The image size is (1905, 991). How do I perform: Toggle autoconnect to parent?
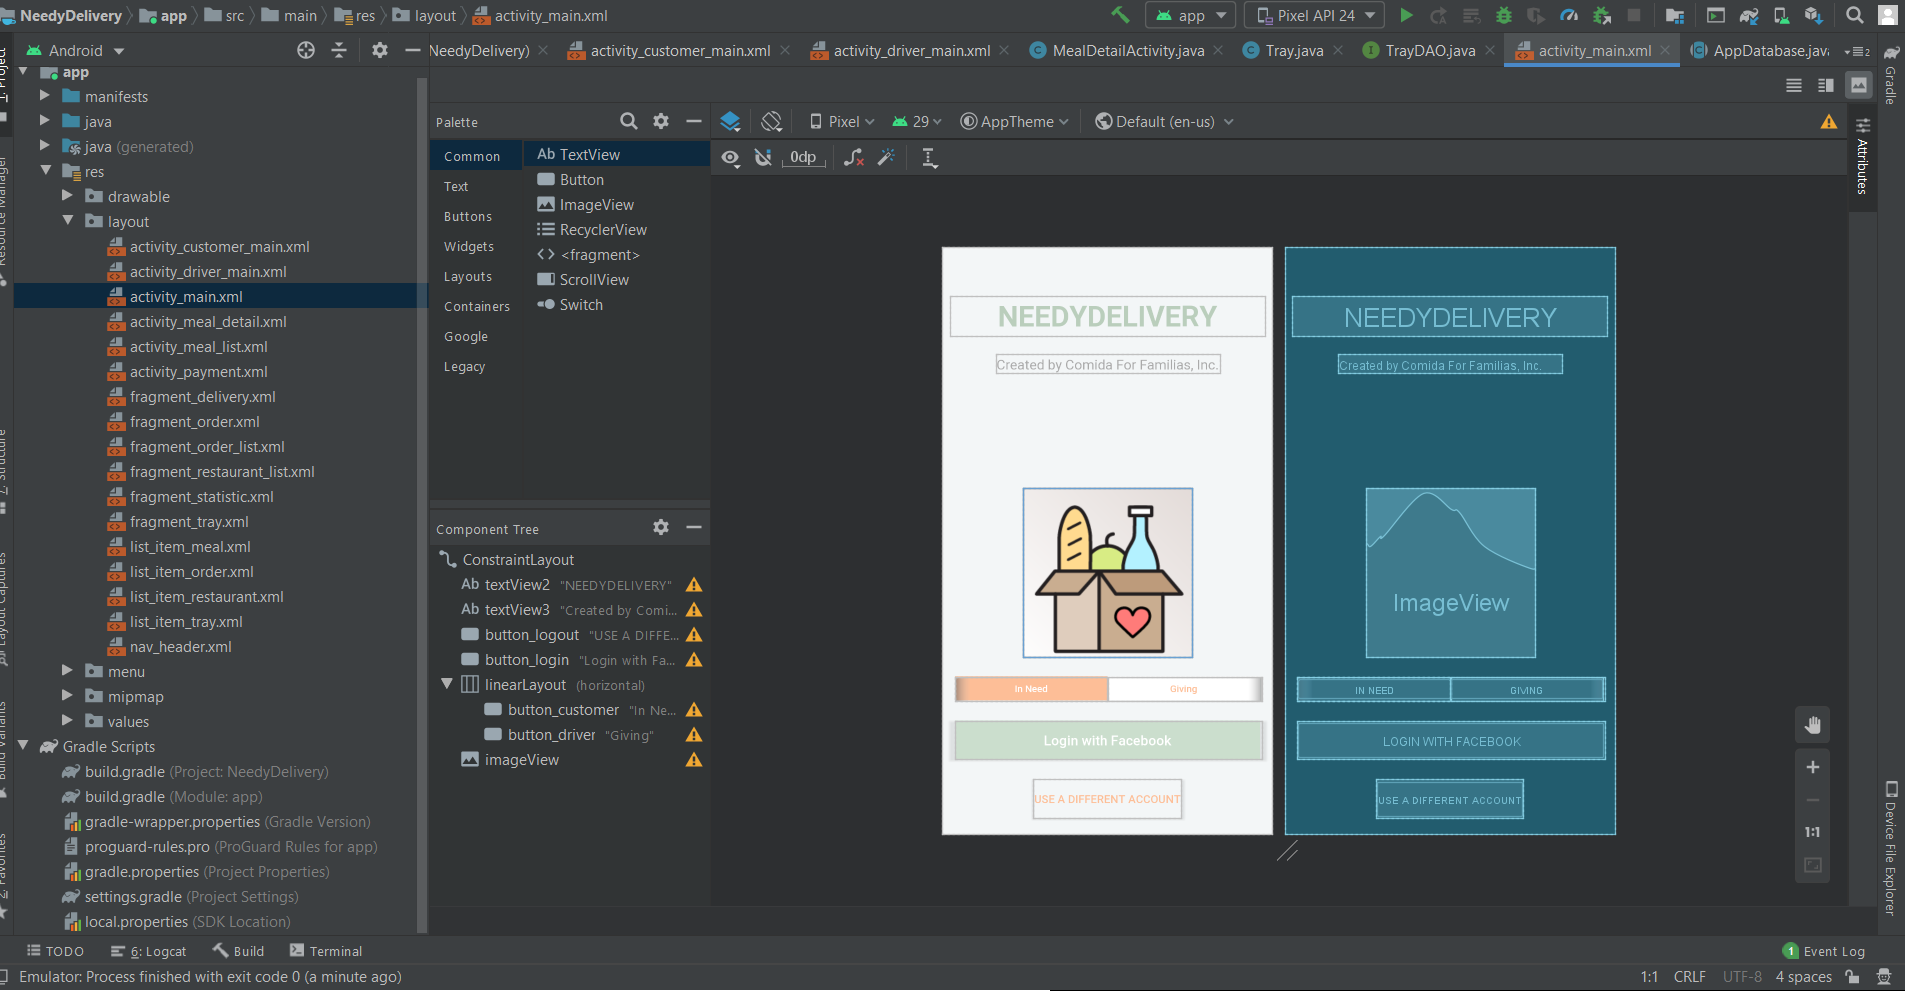pyautogui.click(x=763, y=157)
